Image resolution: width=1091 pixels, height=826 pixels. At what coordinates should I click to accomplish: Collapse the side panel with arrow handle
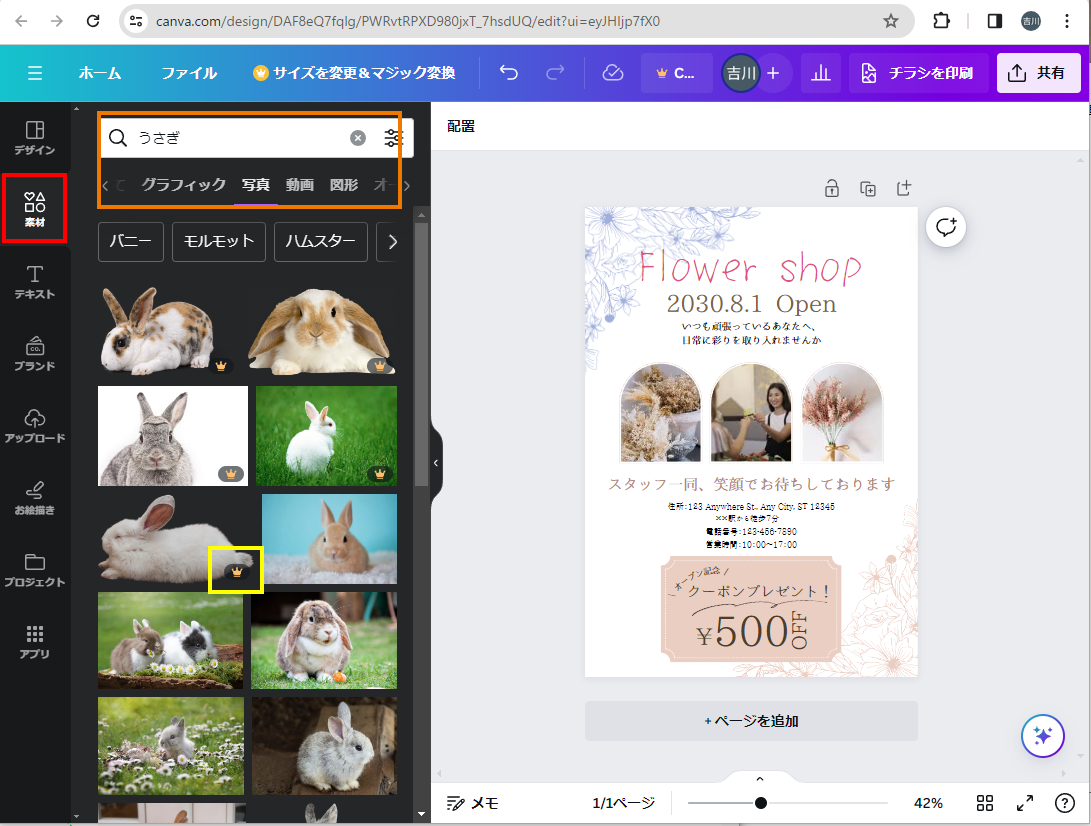436,463
